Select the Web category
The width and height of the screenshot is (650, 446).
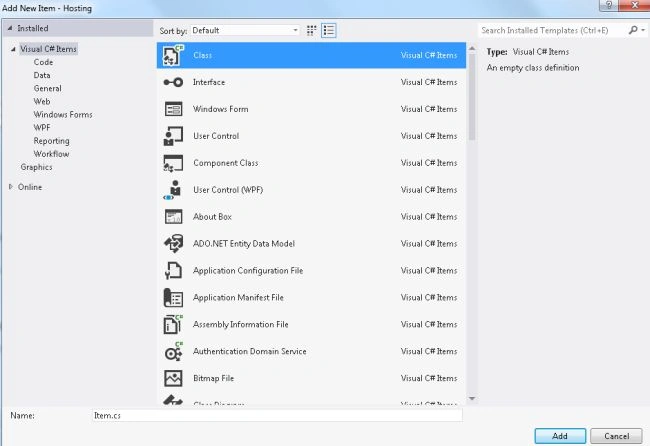[x=42, y=102]
